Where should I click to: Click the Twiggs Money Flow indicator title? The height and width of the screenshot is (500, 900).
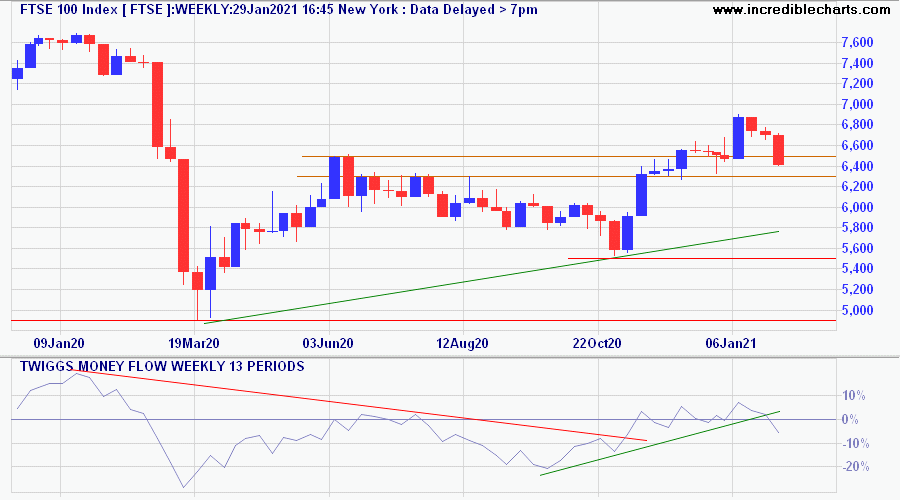162,366
